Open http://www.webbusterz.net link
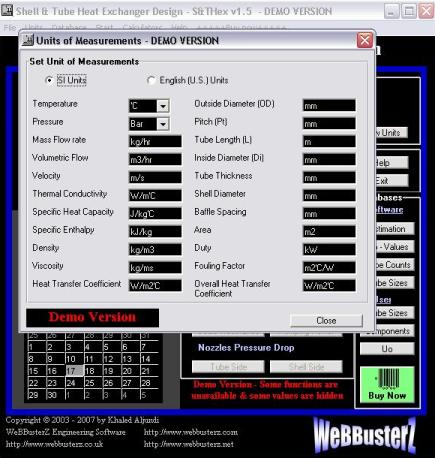The width and height of the screenshot is (435, 458). tap(189, 444)
